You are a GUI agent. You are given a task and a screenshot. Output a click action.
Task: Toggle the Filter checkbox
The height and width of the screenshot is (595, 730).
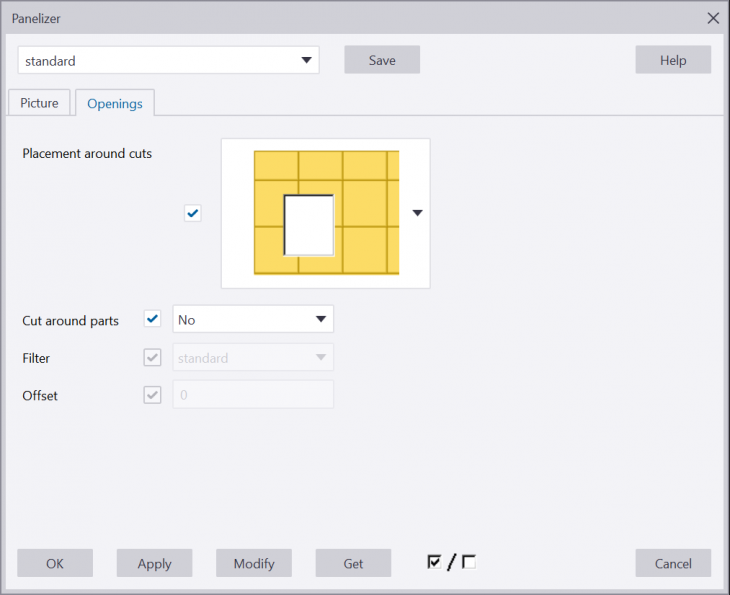[152, 358]
